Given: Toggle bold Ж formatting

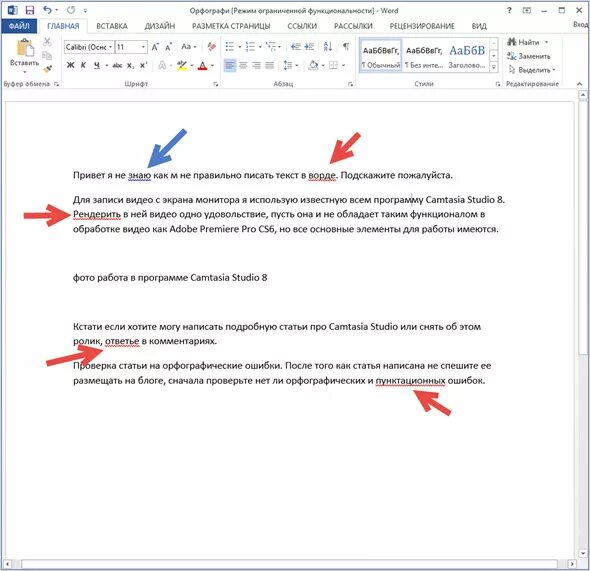Looking at the screenshot, I should tap(70, 65).
